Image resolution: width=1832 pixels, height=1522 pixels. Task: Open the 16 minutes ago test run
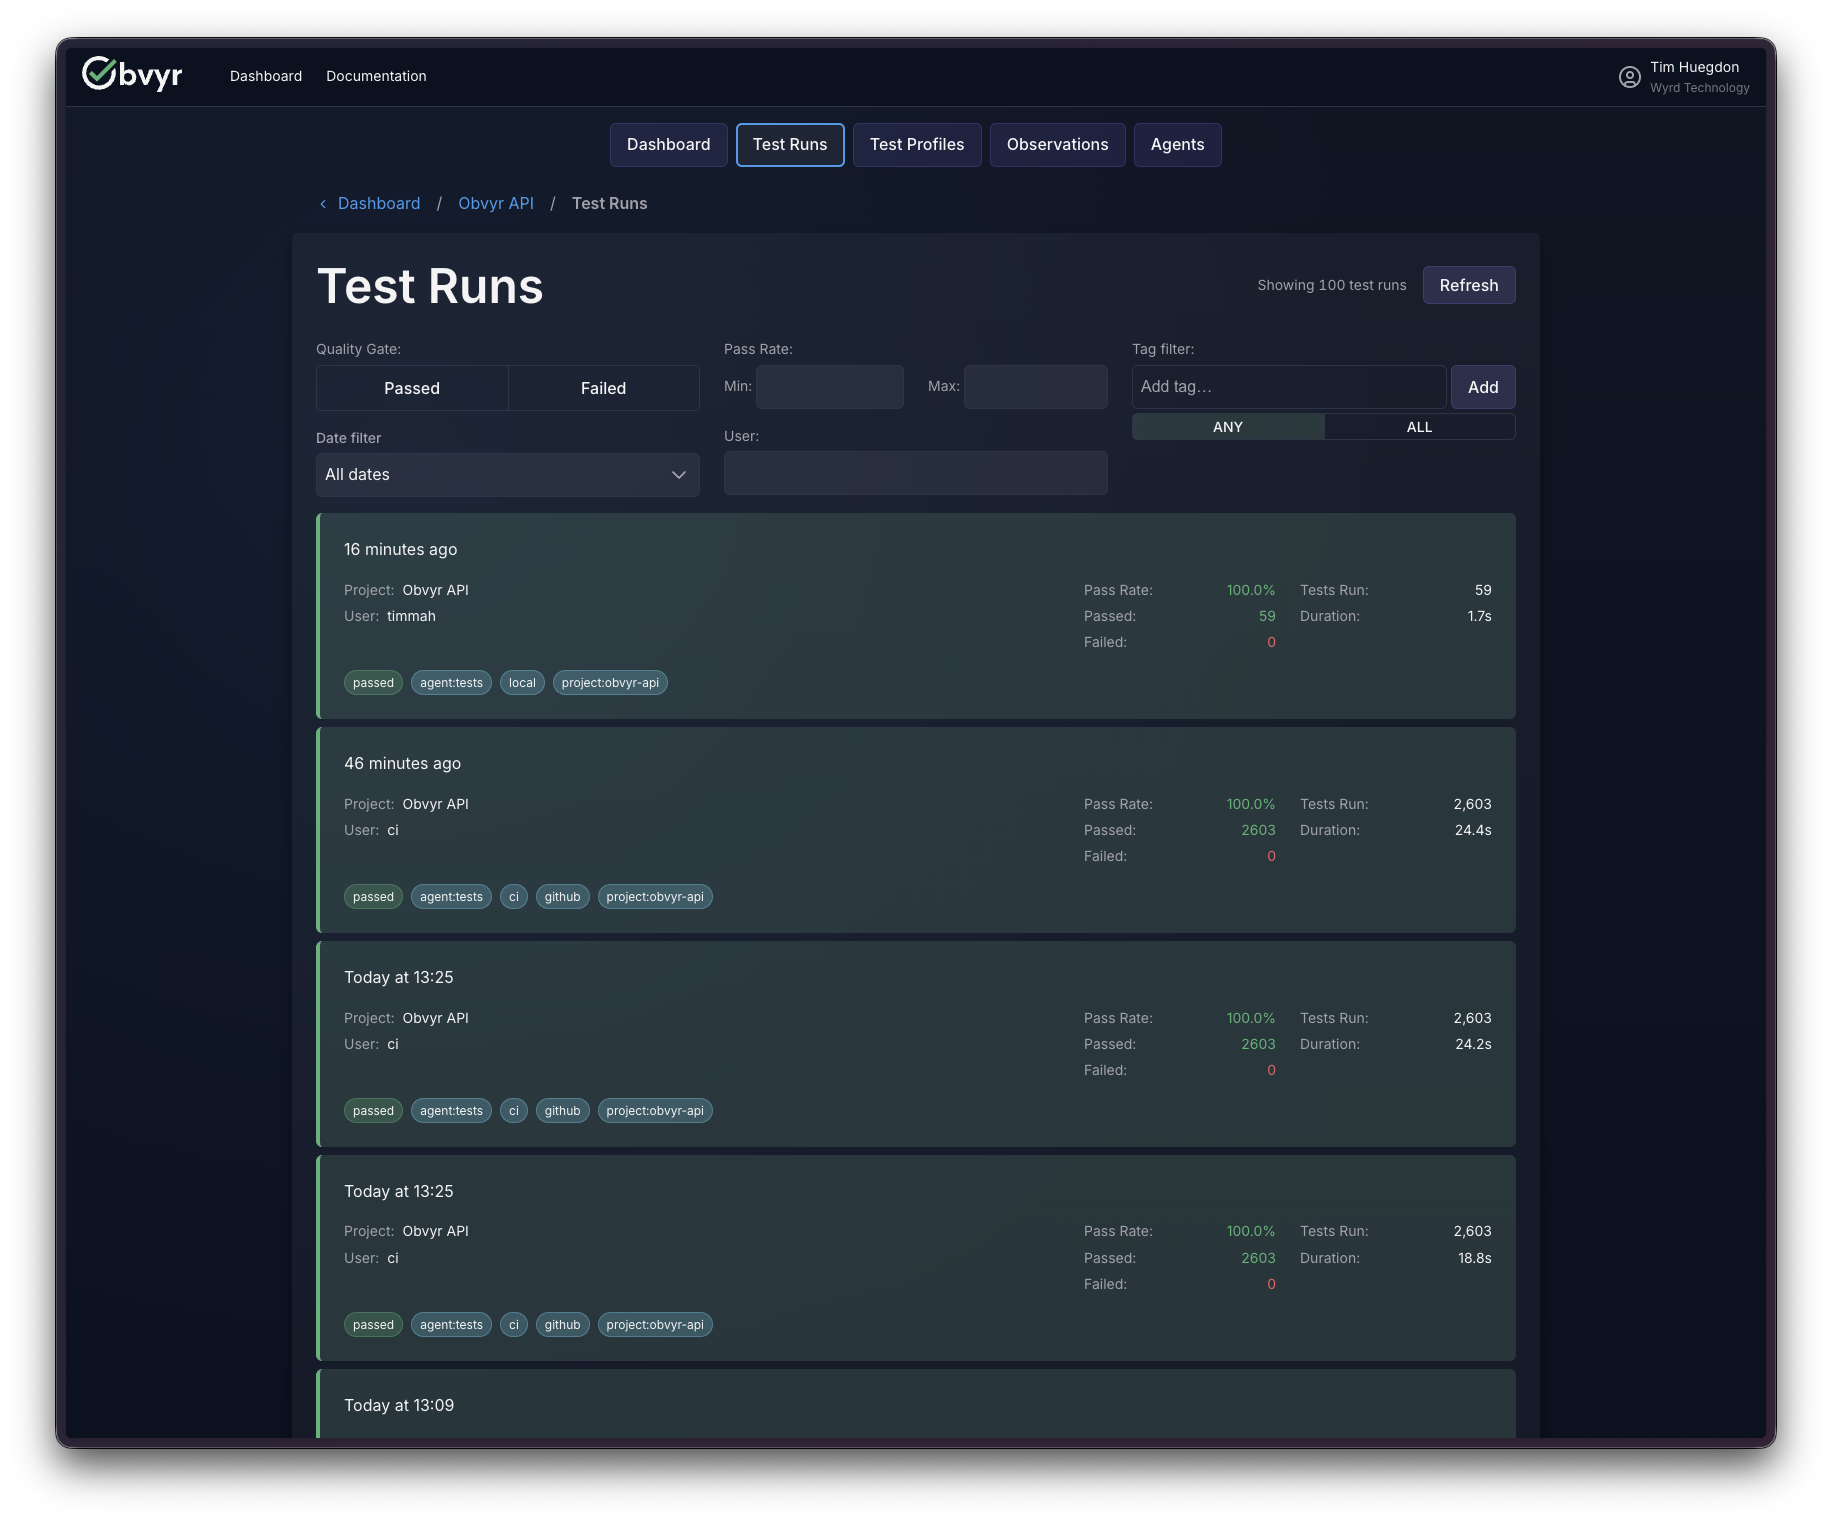point(916,616)
